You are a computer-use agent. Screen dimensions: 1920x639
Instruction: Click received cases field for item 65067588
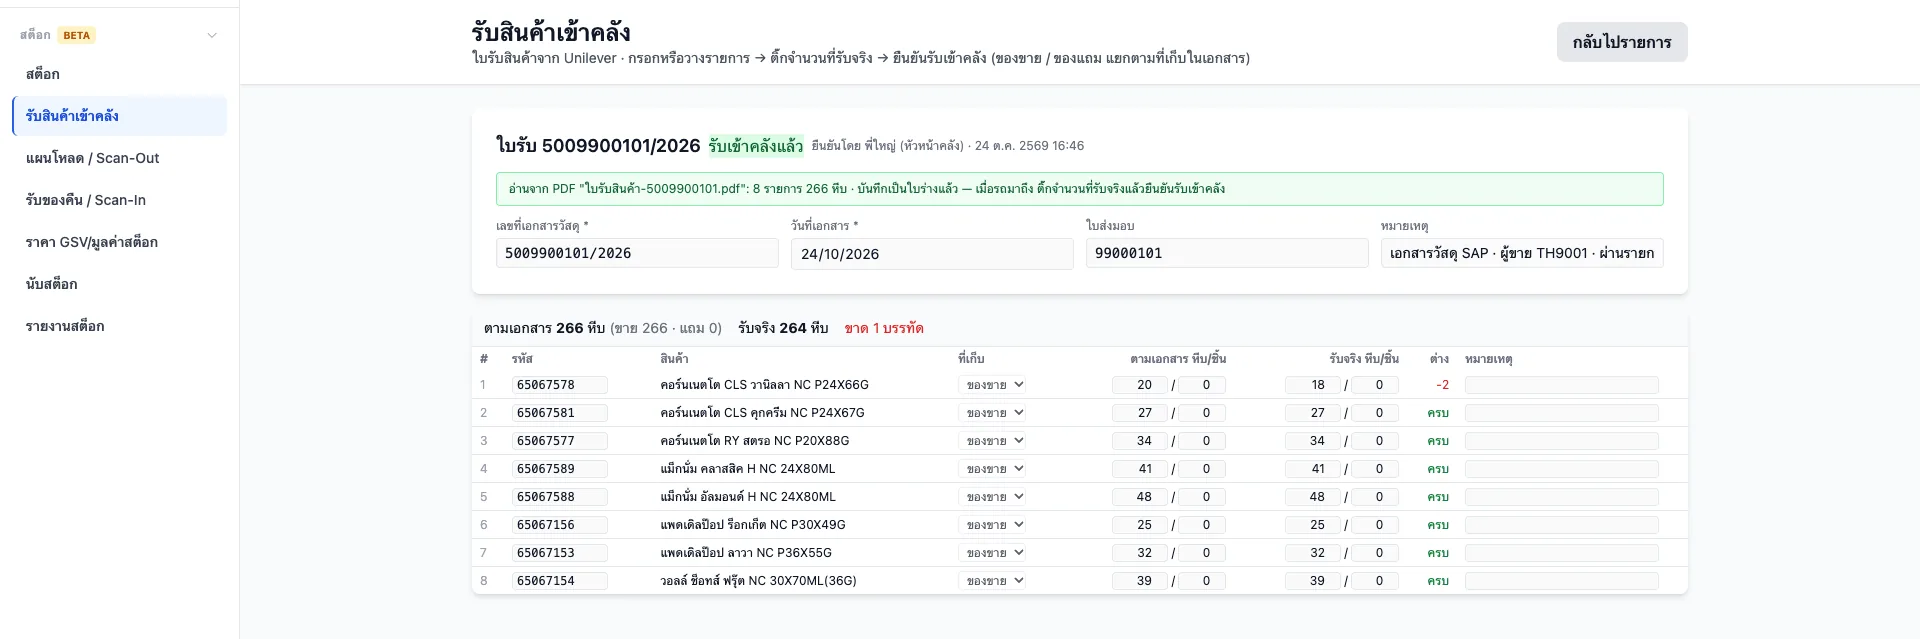(1313, 497)
